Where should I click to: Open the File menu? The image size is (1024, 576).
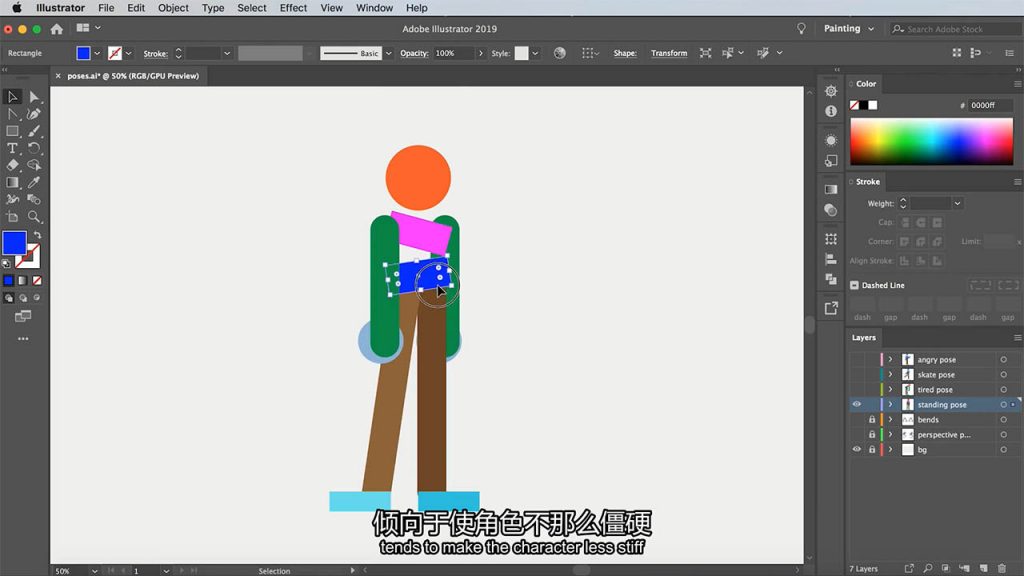[106, 8]
